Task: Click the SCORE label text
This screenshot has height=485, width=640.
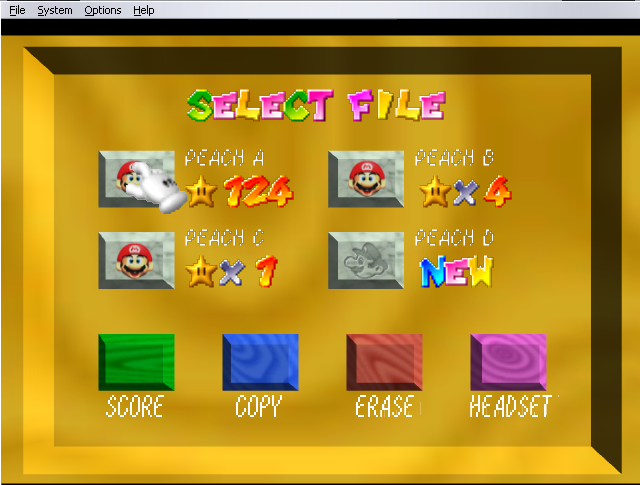Action: click(x=135, y=406)
